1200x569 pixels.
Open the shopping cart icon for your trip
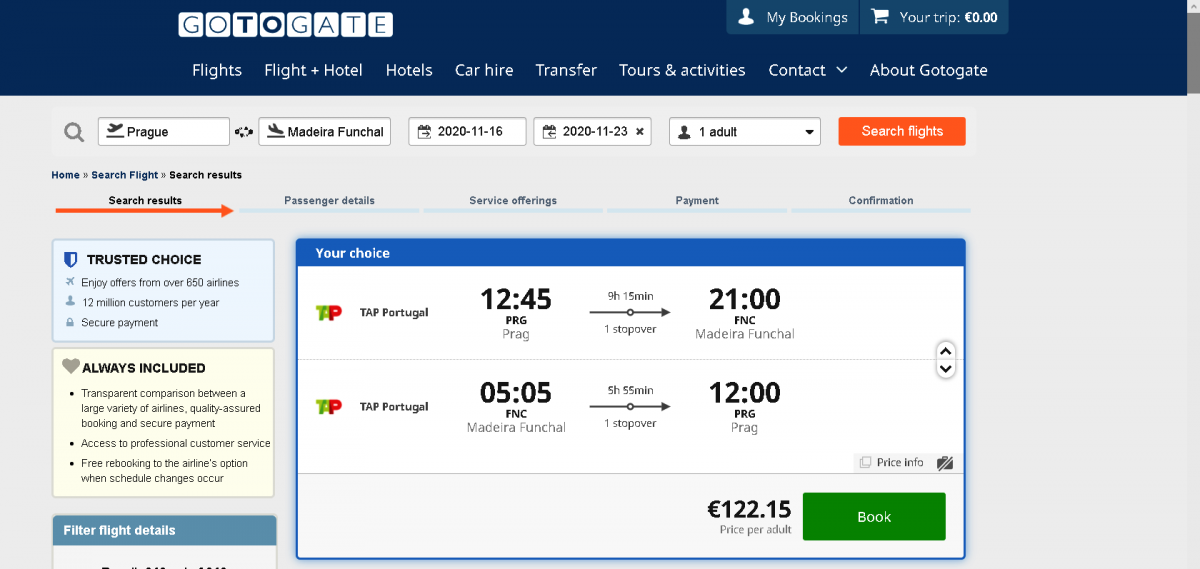coord(880,17)
